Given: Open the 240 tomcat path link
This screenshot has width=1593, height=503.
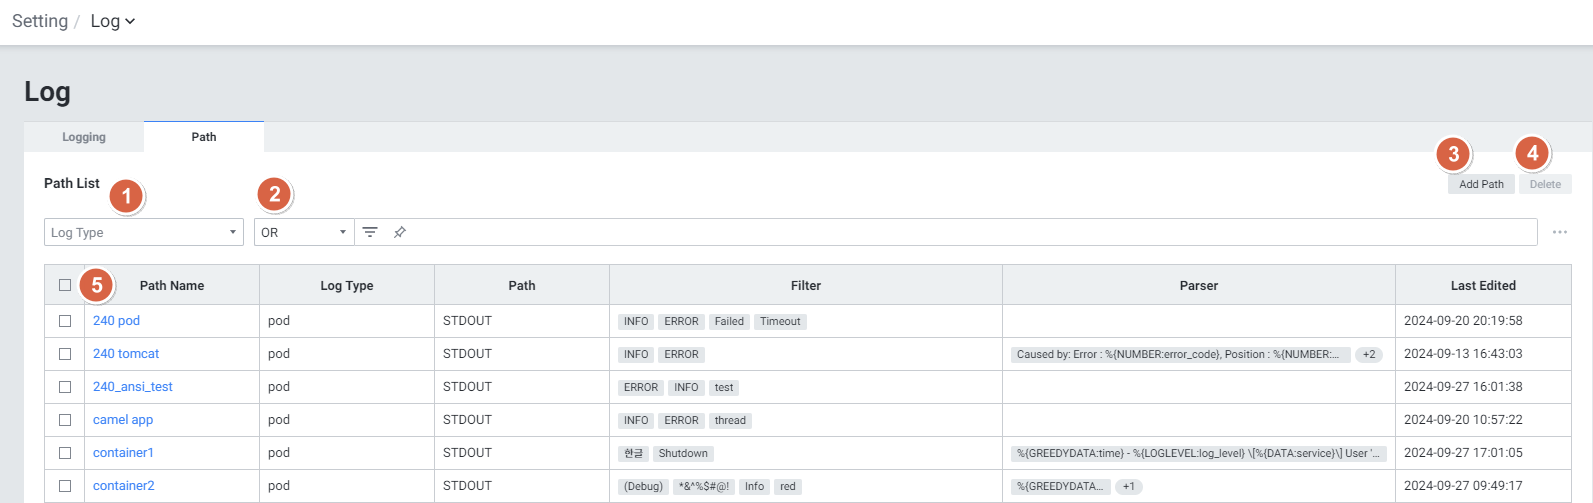Looking at the screenshot, I should tap(126, 354).
